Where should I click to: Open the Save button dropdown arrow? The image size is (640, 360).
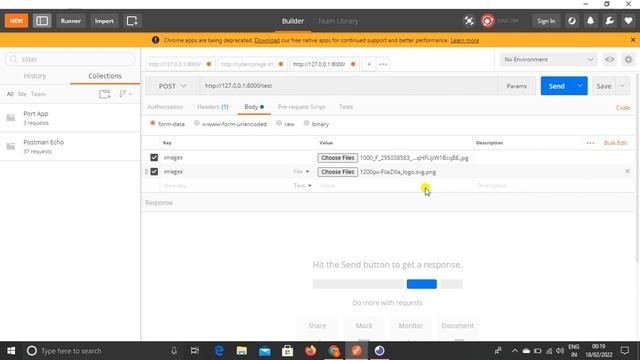(x=622, y=86)
